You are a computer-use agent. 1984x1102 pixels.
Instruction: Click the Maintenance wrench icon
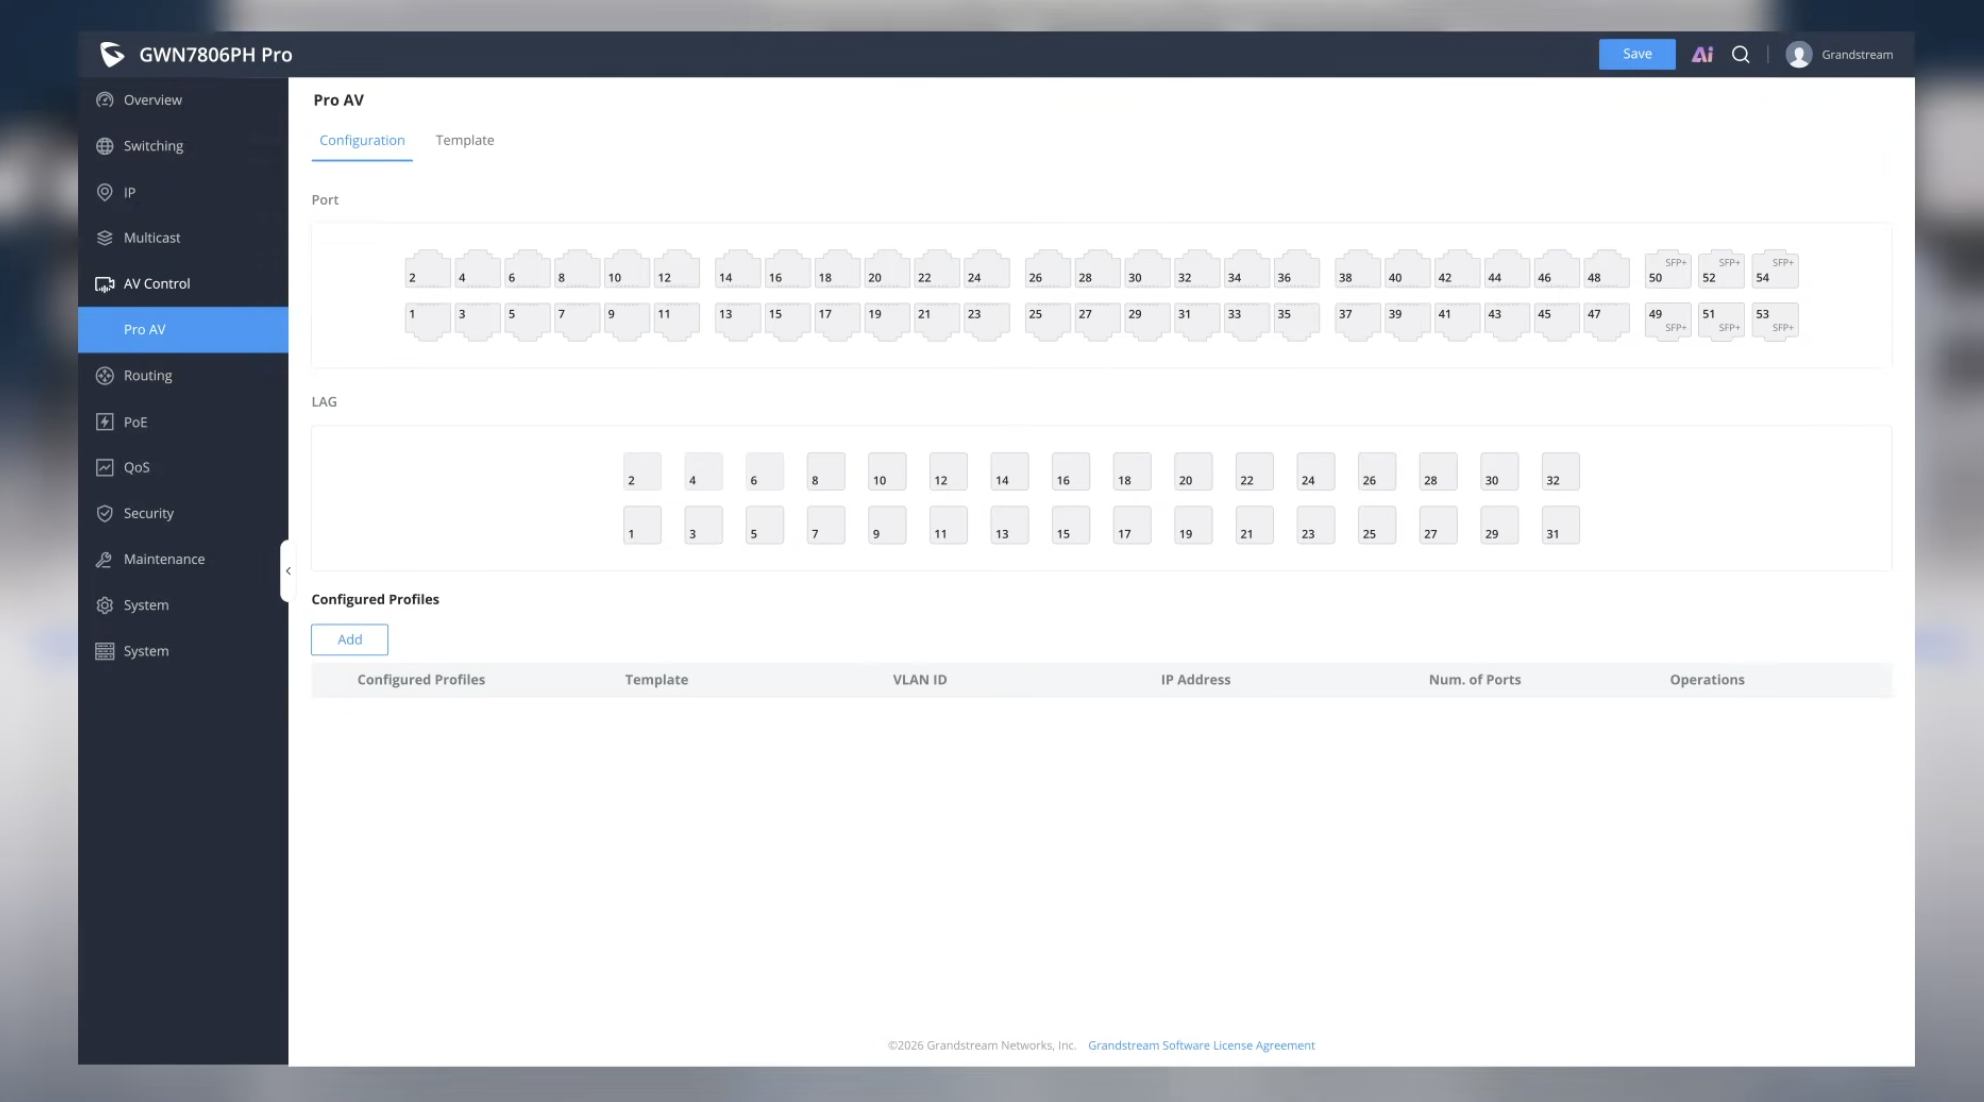click(104, 559)
